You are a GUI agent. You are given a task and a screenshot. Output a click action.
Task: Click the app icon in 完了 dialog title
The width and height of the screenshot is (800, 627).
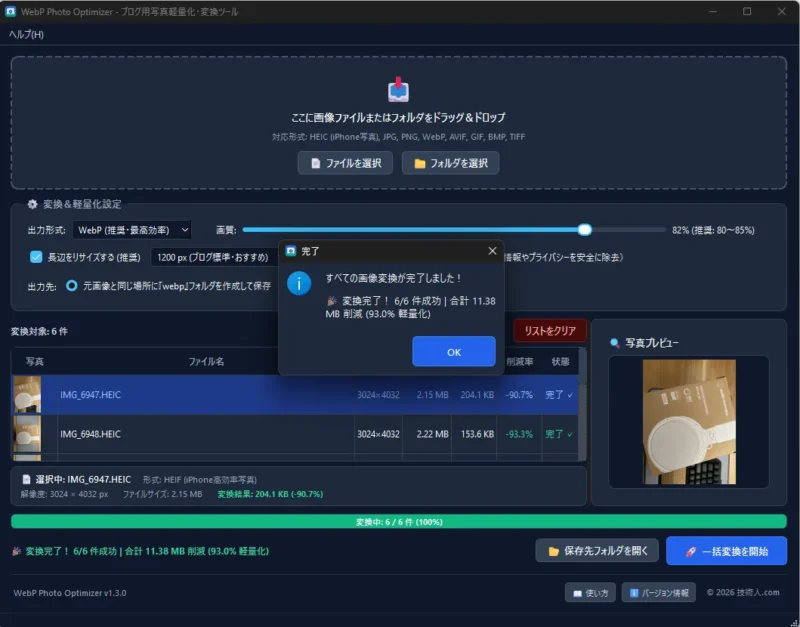(x=291, y=251)
